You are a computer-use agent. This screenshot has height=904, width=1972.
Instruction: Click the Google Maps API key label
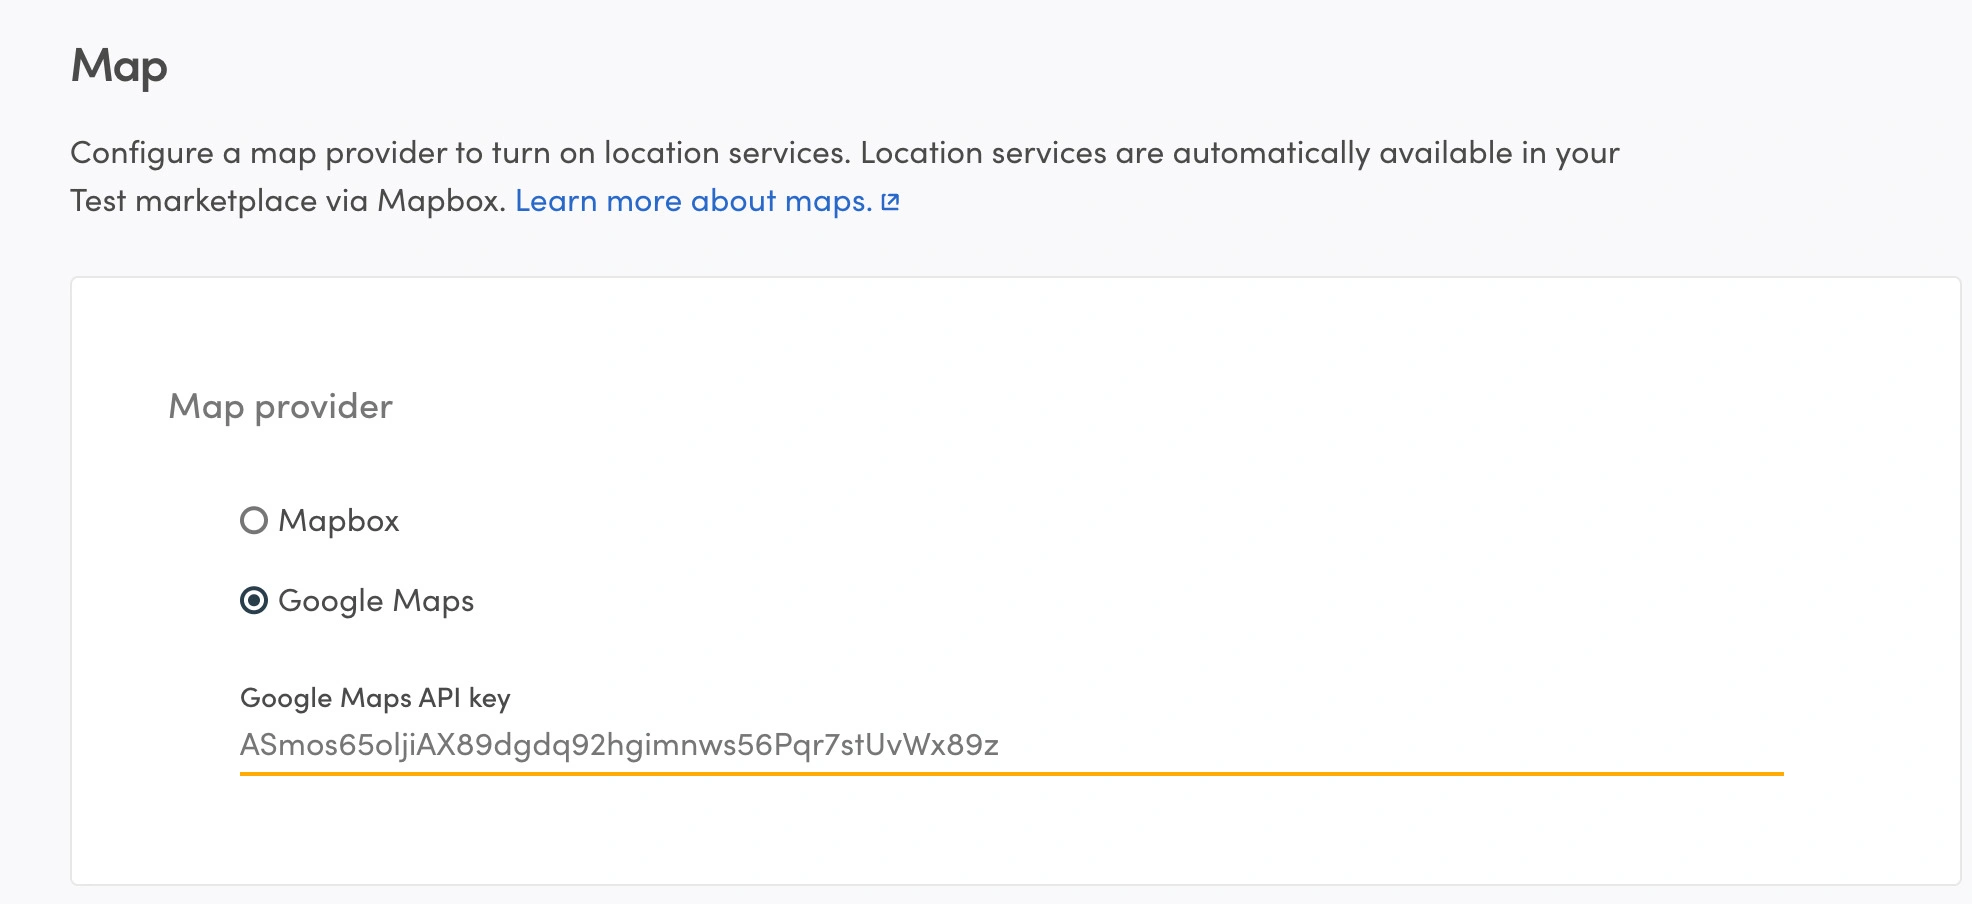pos(375,698)
